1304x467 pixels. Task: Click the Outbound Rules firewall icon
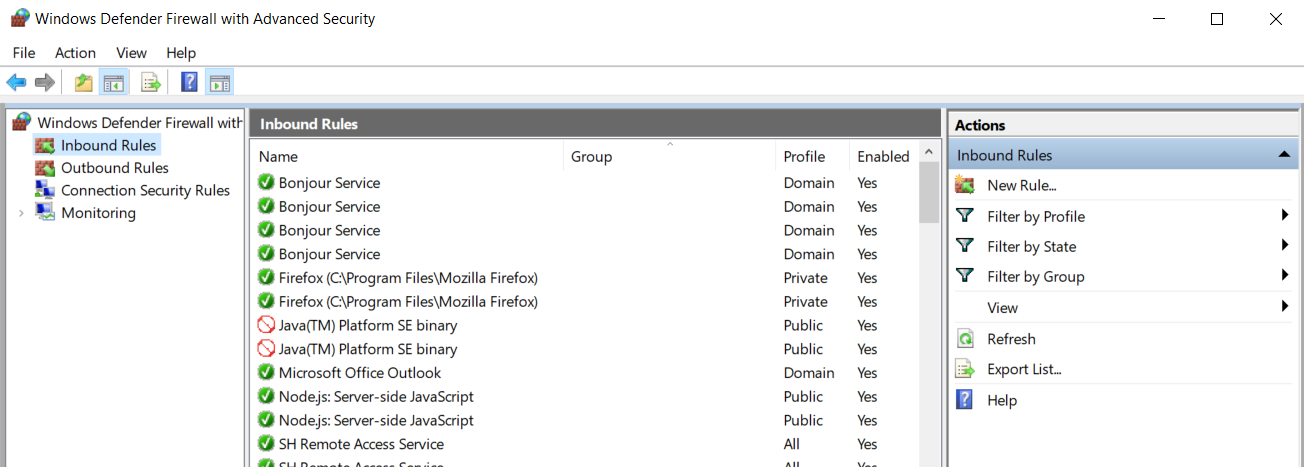point(45,168)
